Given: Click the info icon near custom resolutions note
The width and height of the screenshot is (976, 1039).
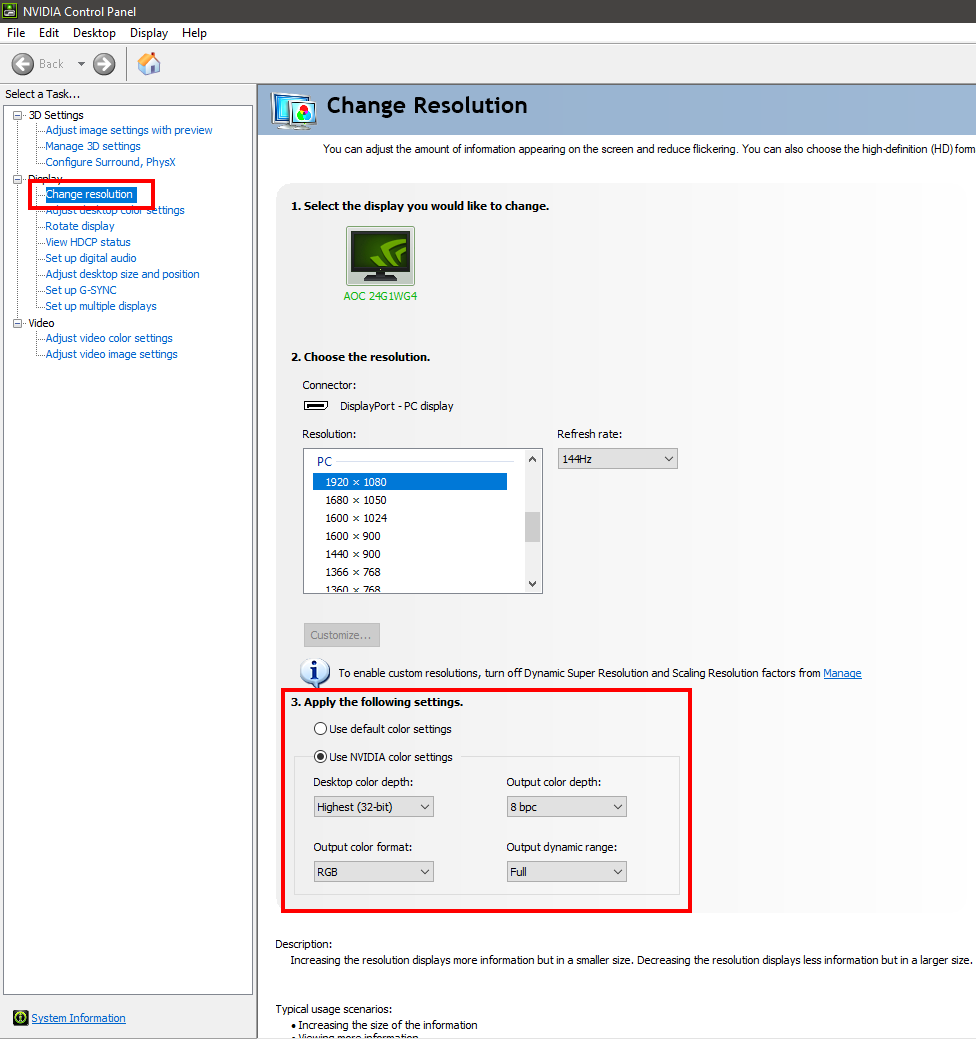Looking at the screenshot, I should [x=315, y=673].
